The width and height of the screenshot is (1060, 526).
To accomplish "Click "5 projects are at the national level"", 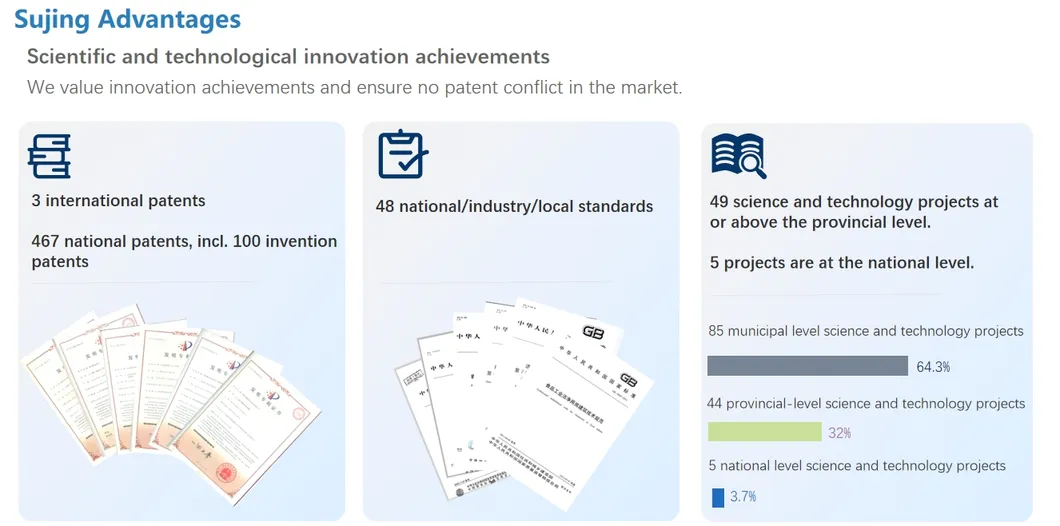I will pos(842,263).
